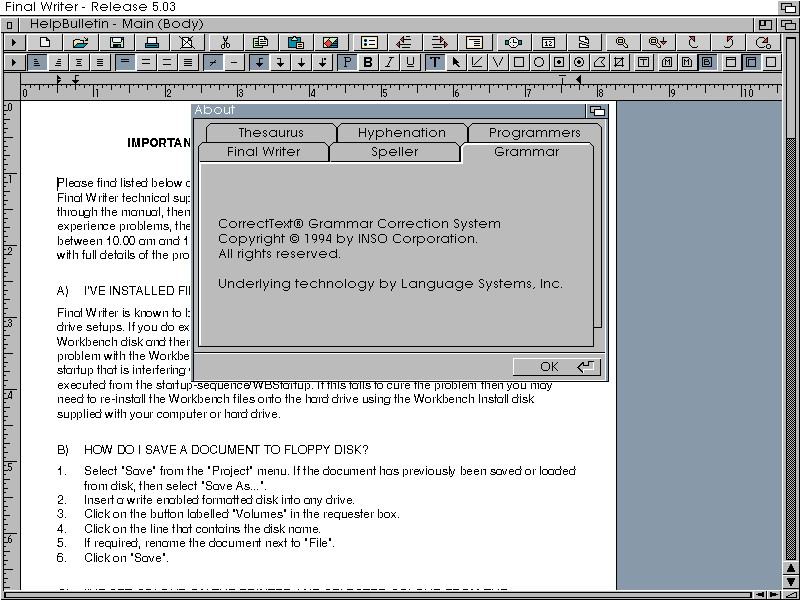This screenshot has height=600, width=800.
Task: Select the straight line drawing tool
Action: click(x=477, y=62)
